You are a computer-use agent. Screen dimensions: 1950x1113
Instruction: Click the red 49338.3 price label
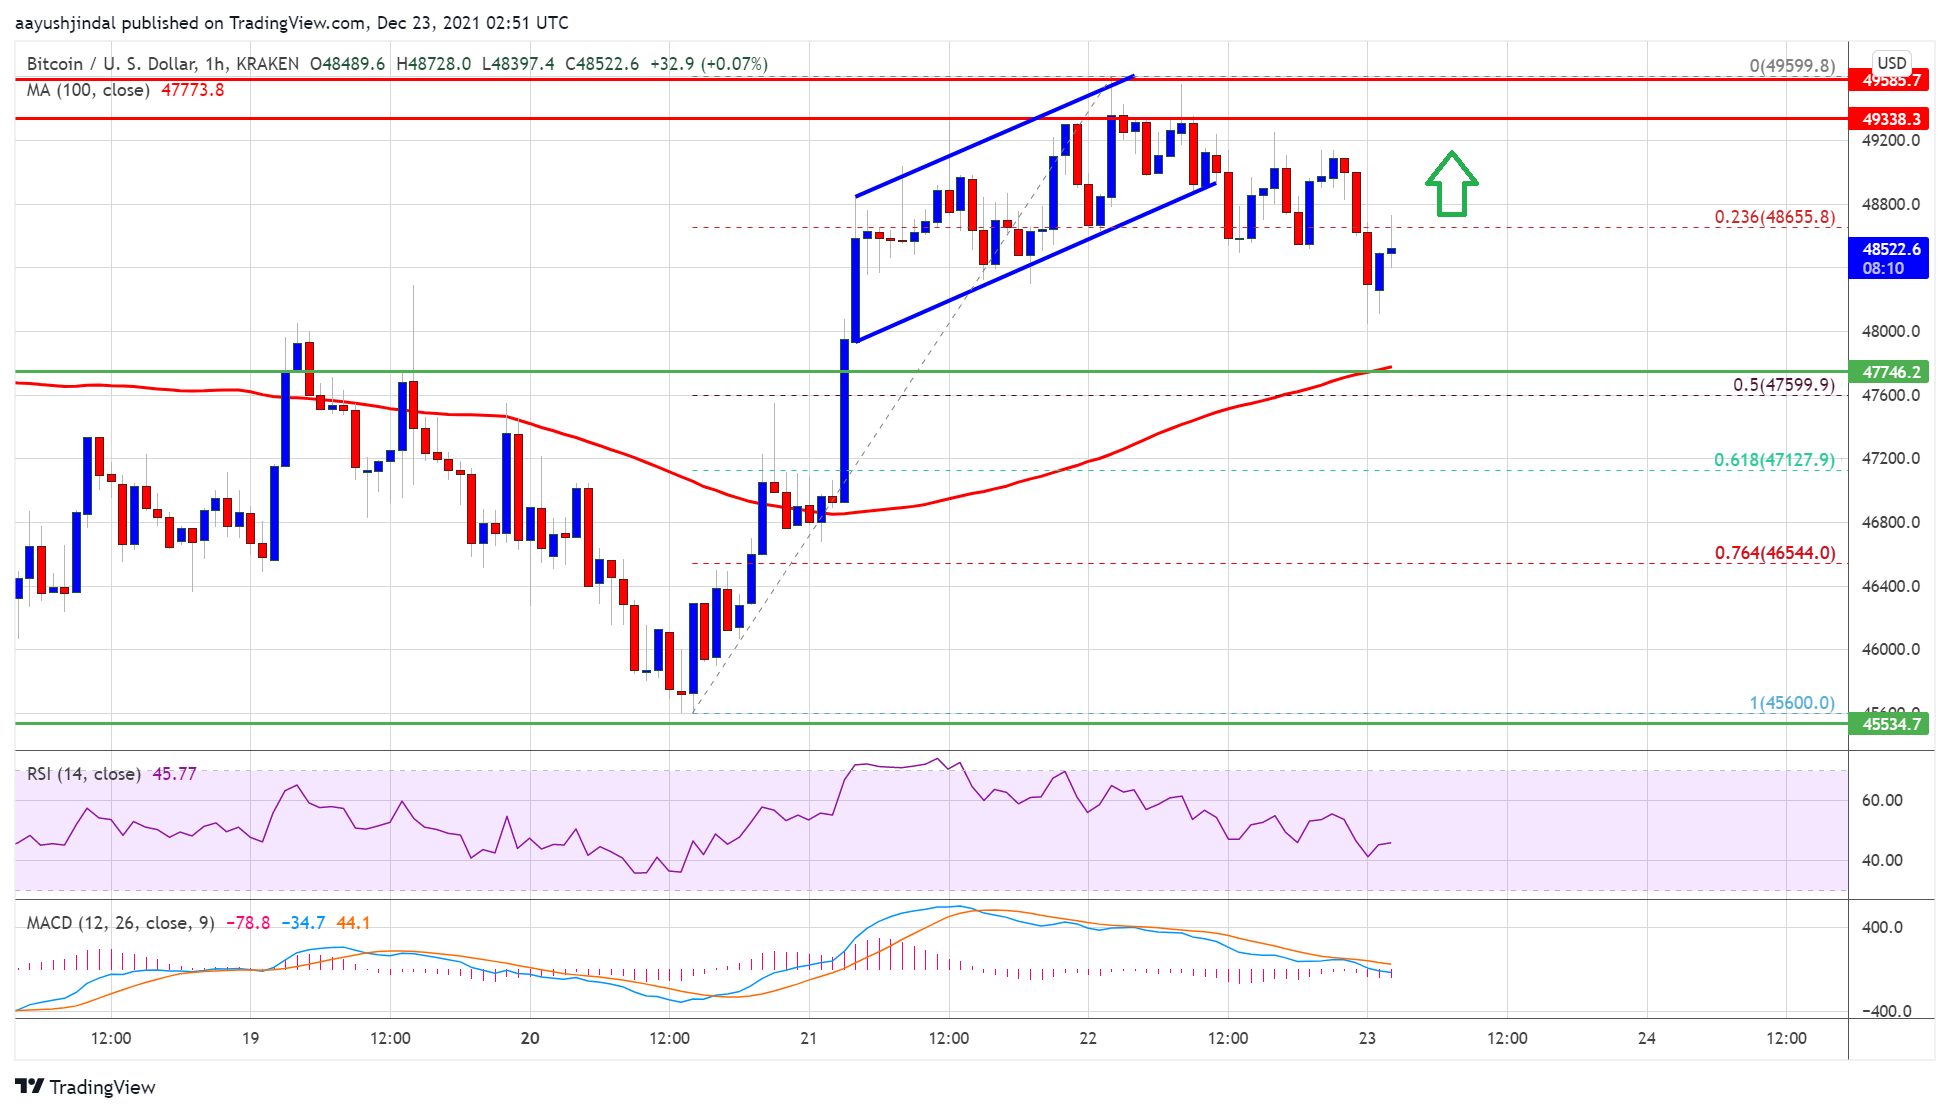[1890, 119]
